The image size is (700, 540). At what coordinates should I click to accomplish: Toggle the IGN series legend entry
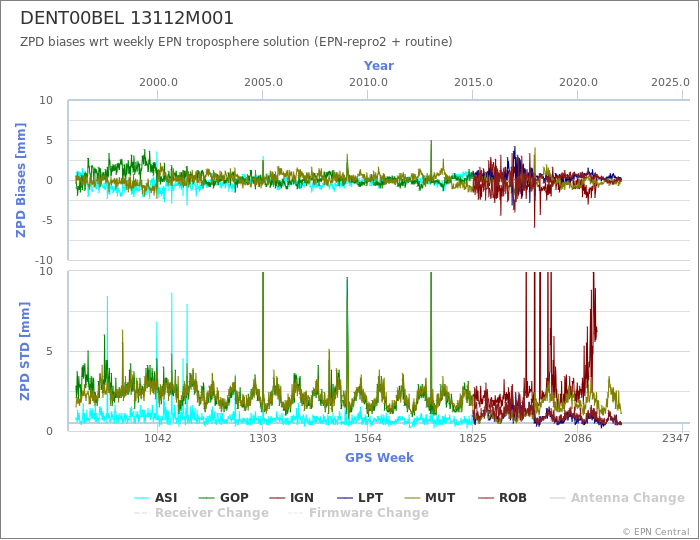coord(292,498)
